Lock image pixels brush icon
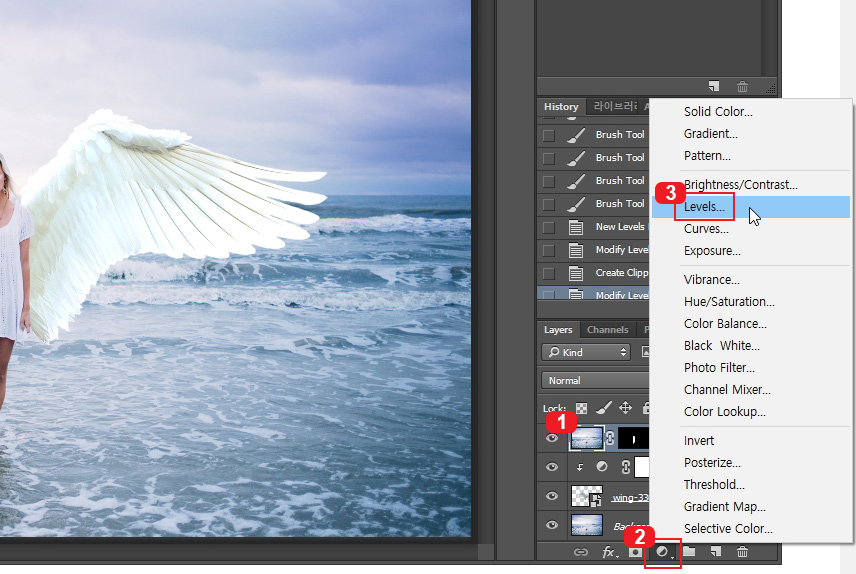The width and height of the screenshot is (856, 574). pyautogui.click(x=603, y=407)
